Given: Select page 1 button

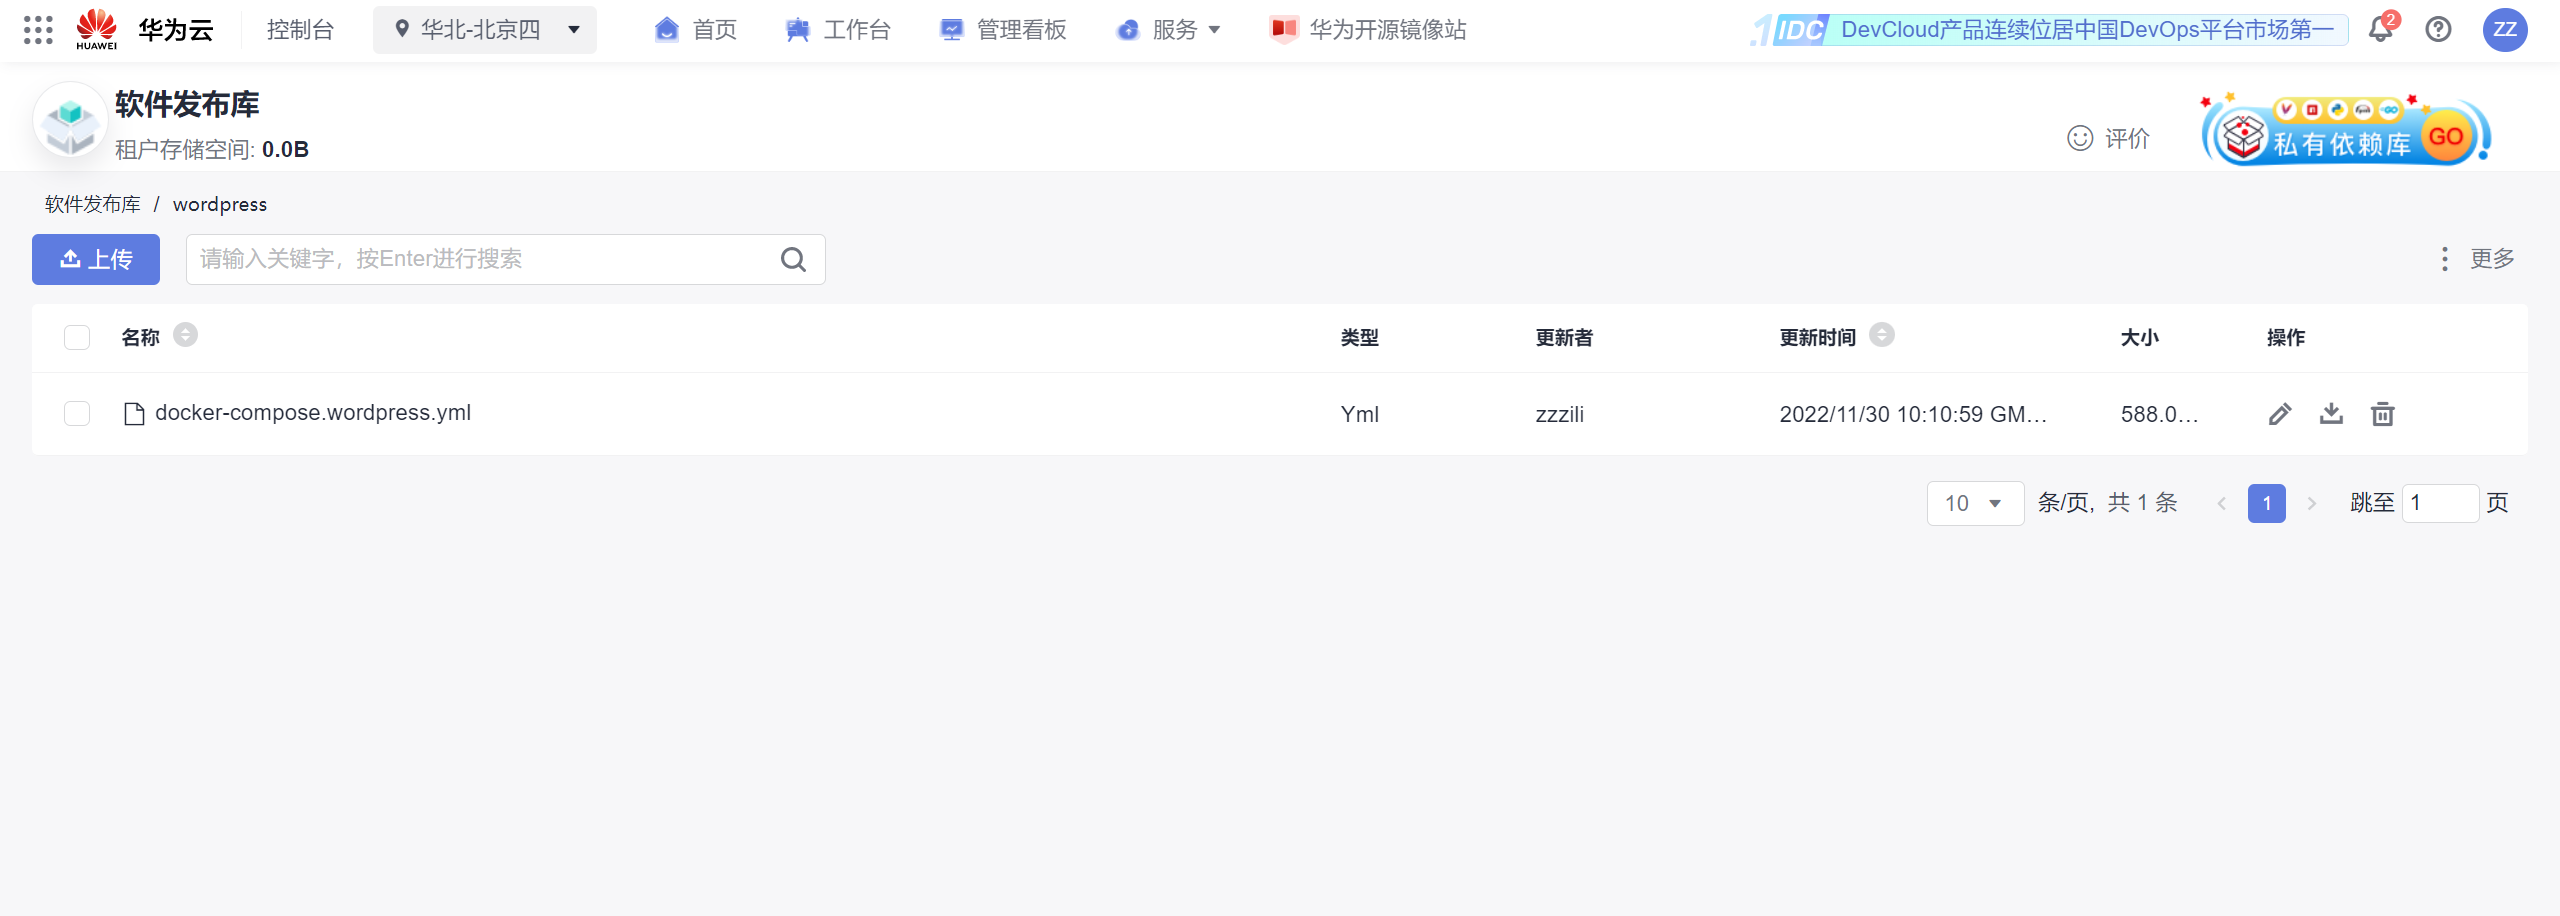Looking at the screenshot, I should (2267, 503).
